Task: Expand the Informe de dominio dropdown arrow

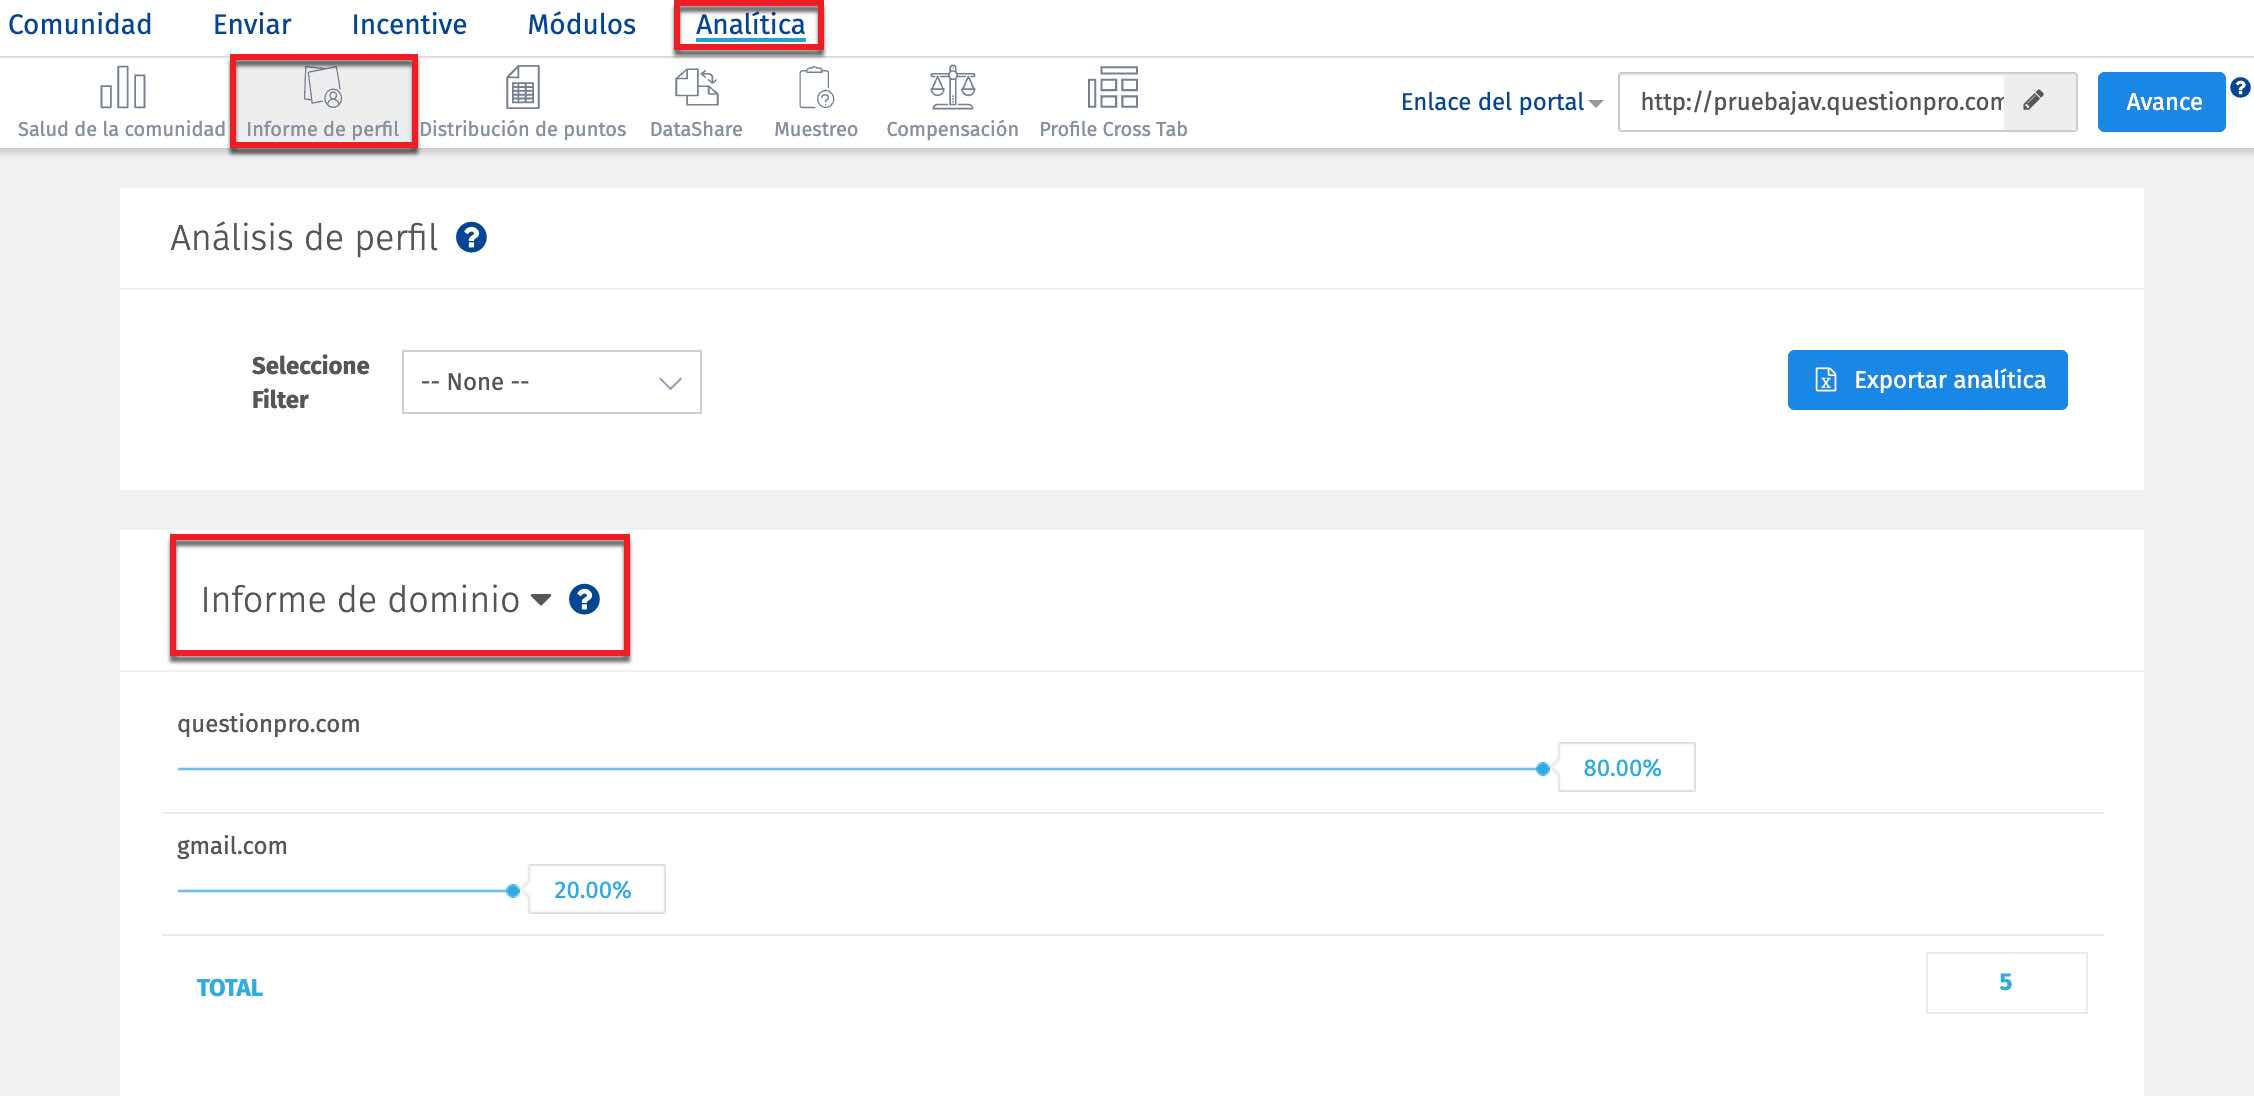Action: [x=541, y=600]
